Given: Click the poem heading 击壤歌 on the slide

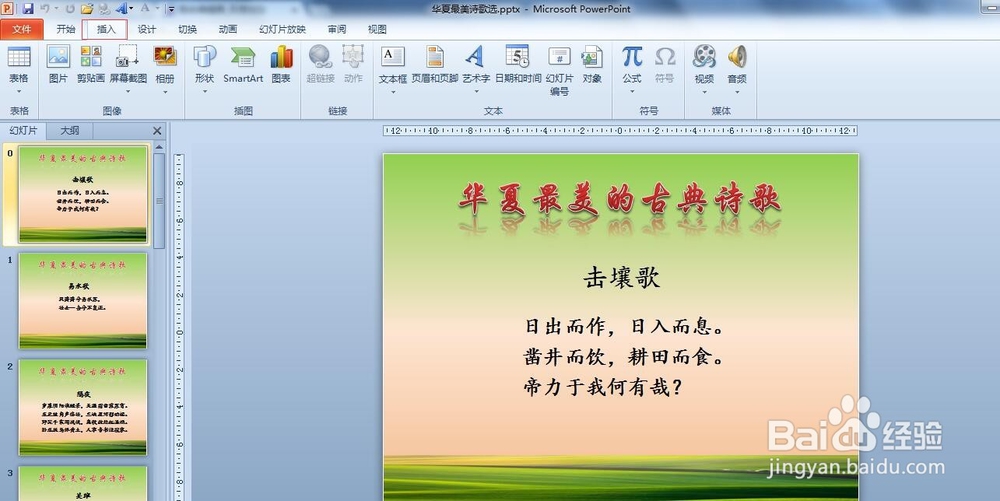Looking at the screenshot, I should 621,277.
